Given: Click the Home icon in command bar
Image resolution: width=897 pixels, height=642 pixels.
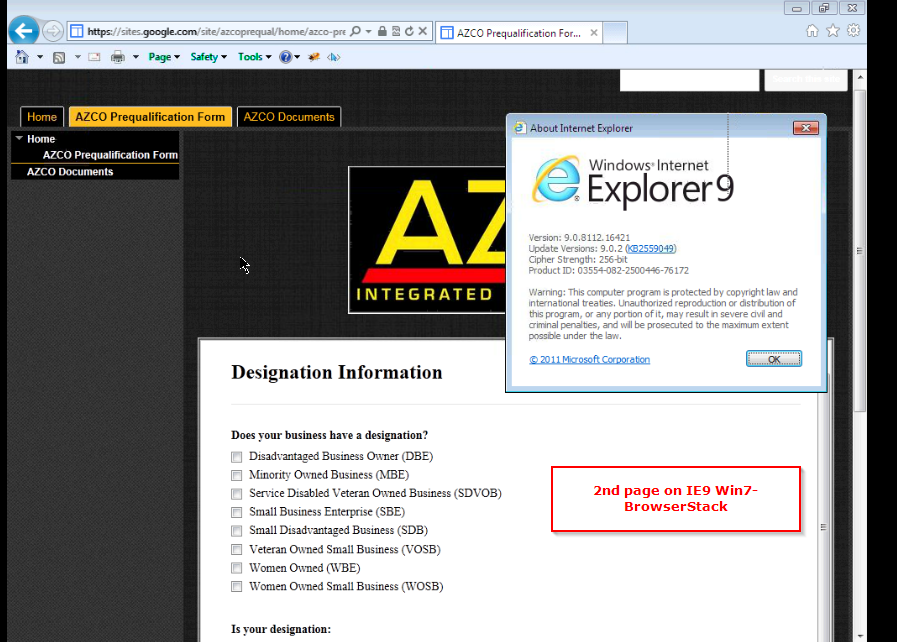Looking at the screenshot, I should 22,57.
